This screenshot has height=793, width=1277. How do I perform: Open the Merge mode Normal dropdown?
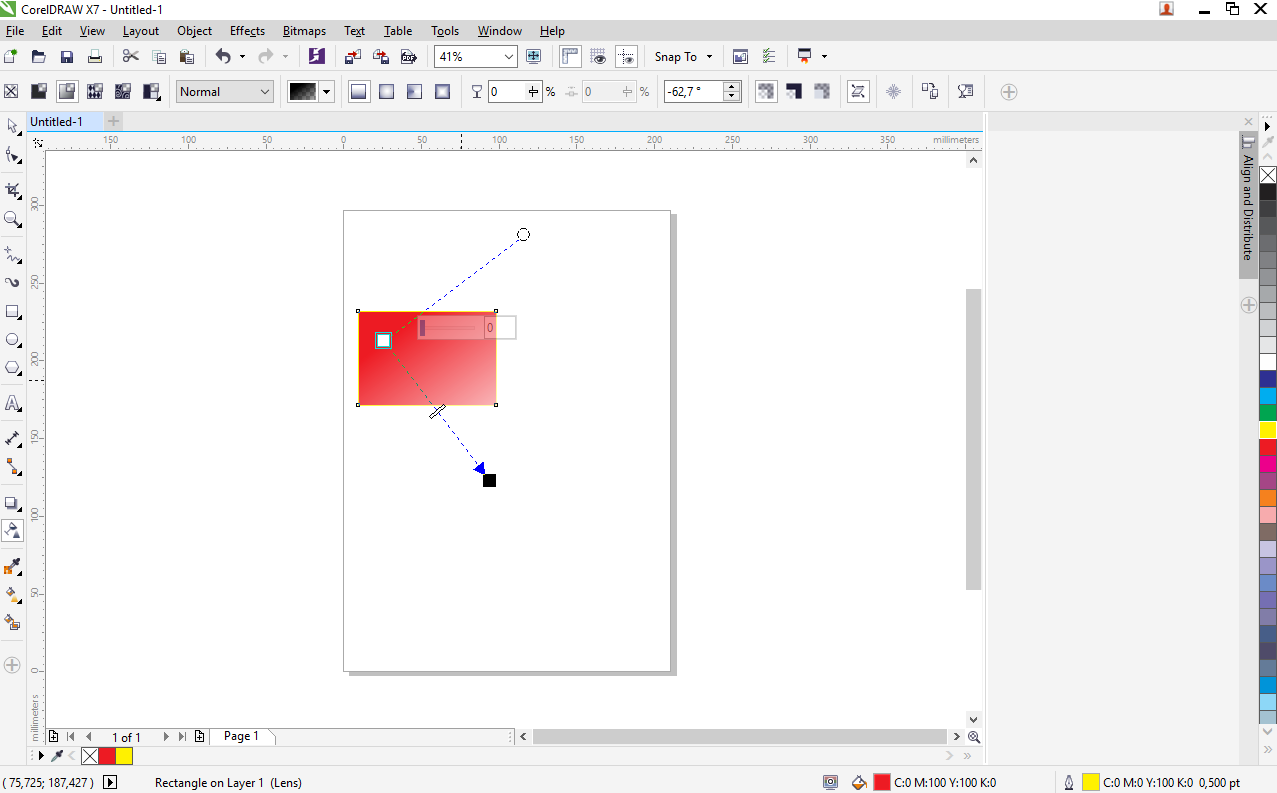(x=225, y=92)
